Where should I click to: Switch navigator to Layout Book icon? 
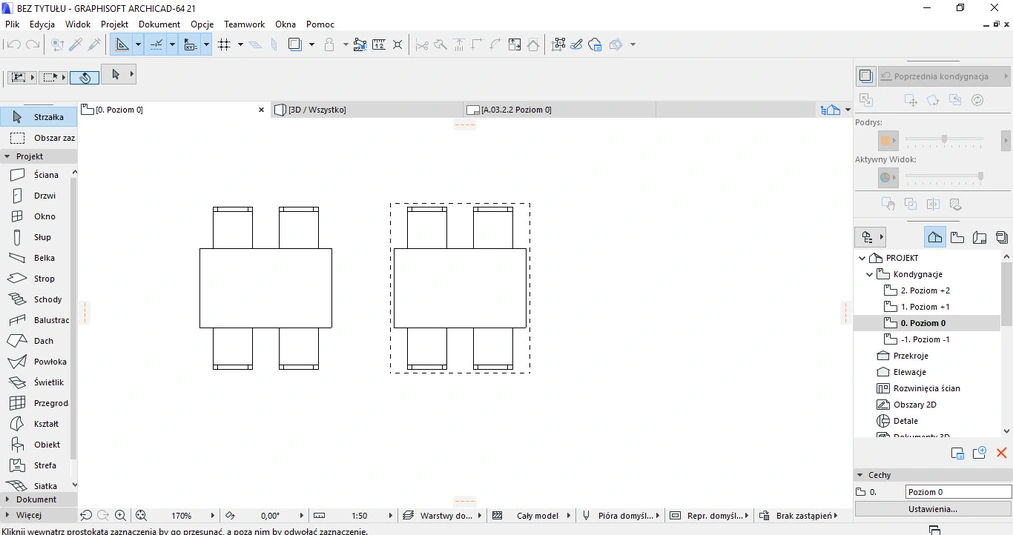point(979,237)
